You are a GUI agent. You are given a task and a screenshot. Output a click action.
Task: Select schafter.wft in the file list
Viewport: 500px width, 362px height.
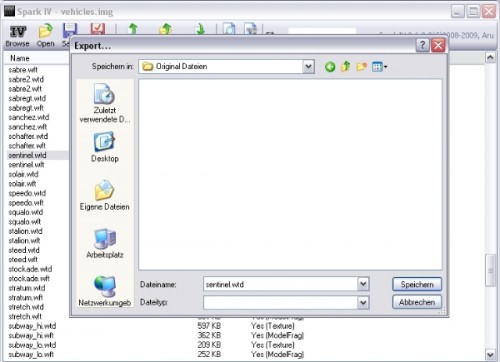click(x=27, y=146)
